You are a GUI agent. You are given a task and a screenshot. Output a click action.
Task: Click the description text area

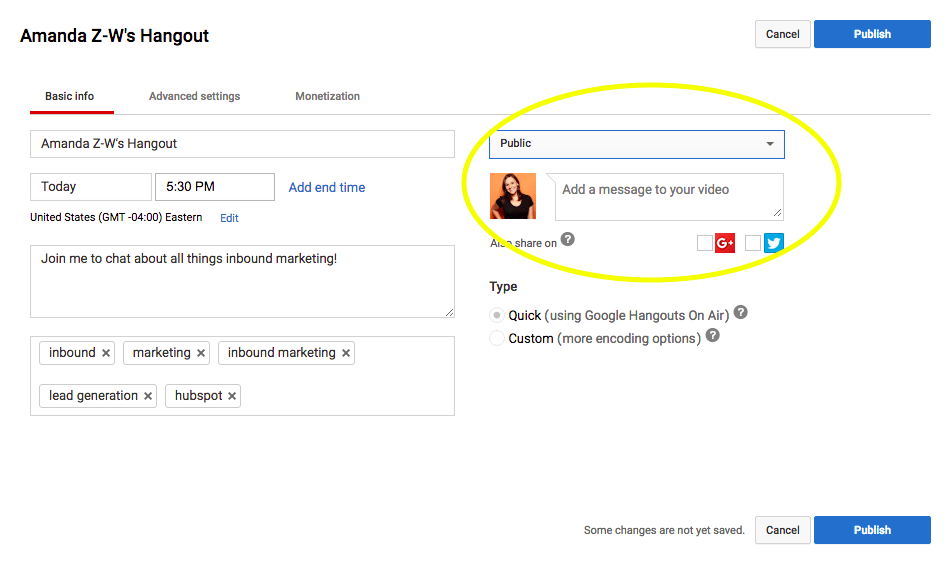click(242, 282)
